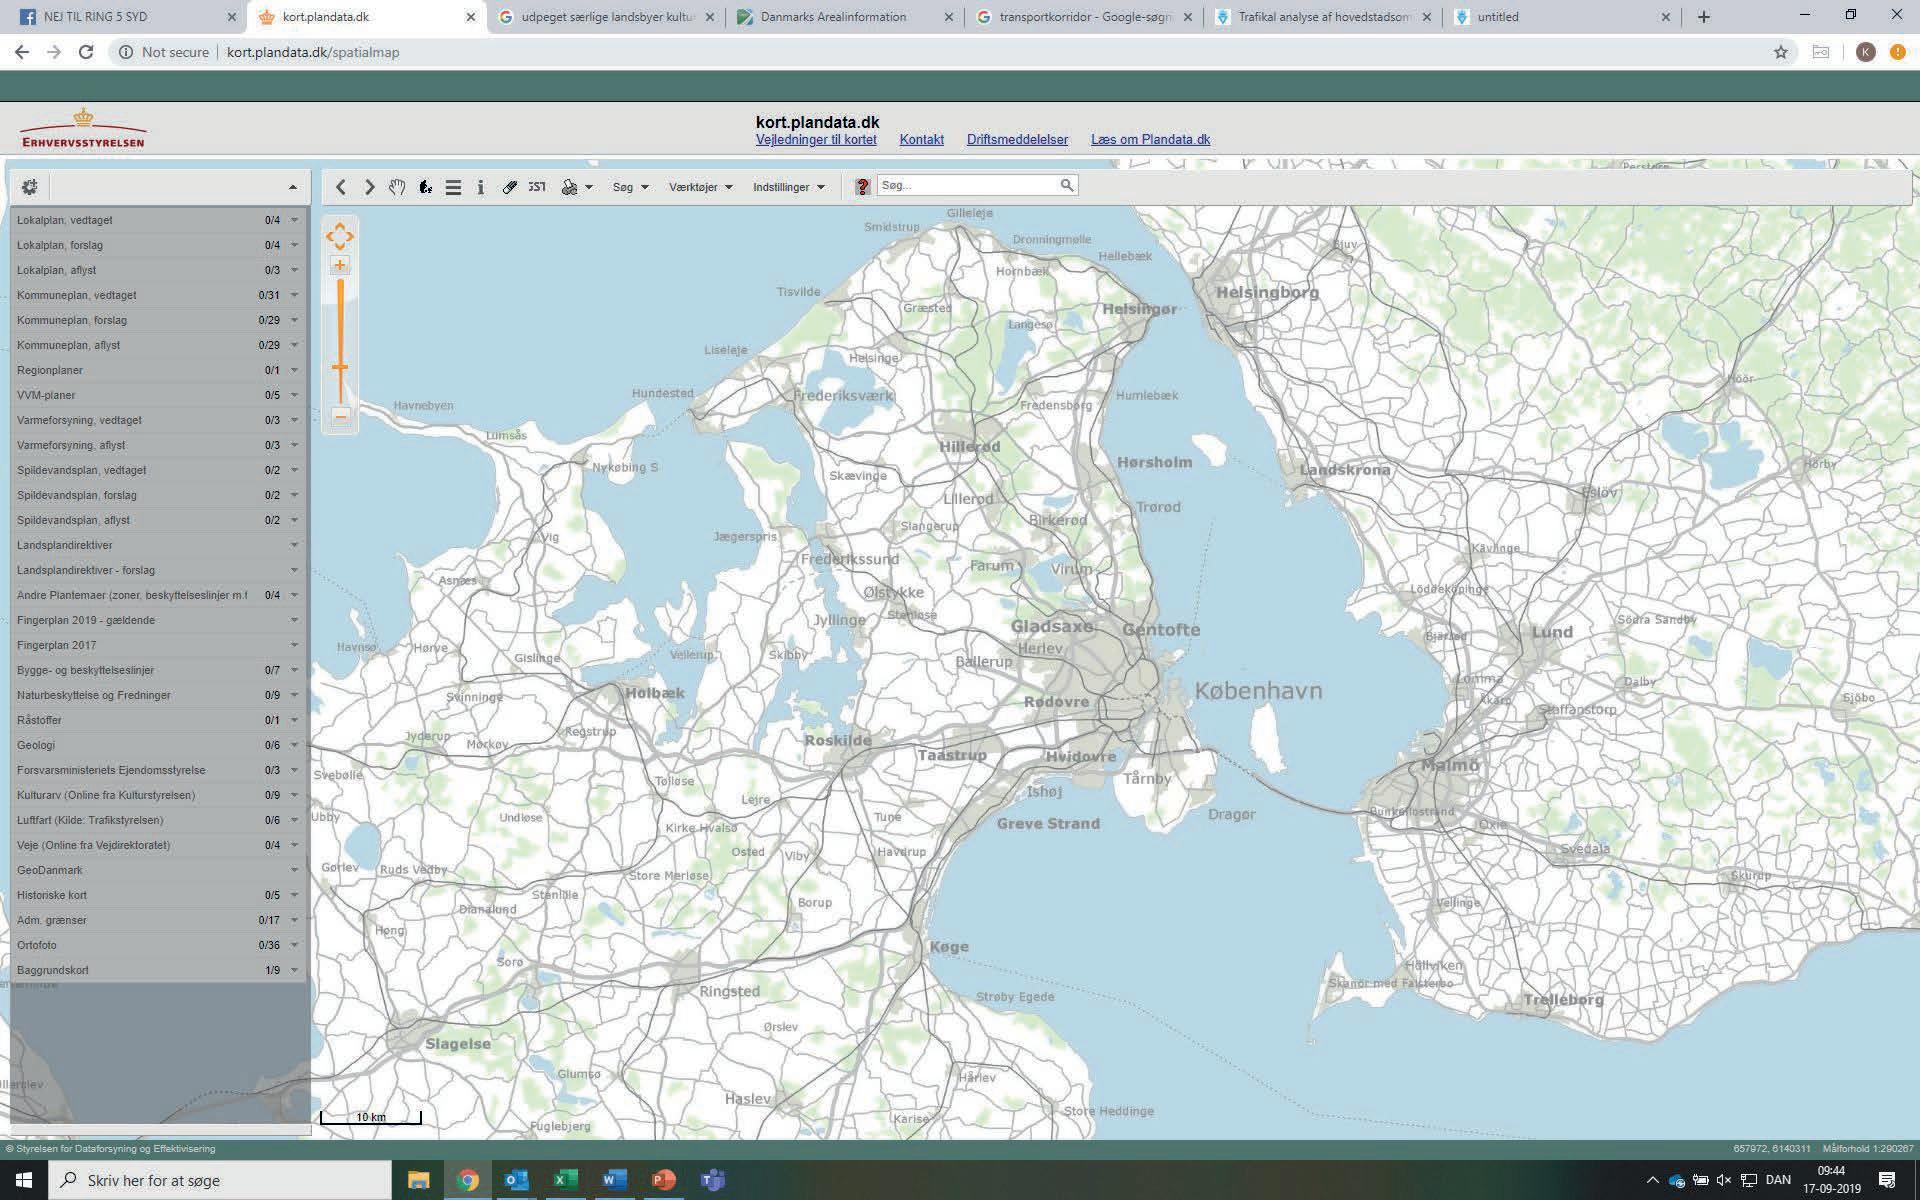Click the red question mark help icon
The image size is (1920, 1200).
point(862,186)
